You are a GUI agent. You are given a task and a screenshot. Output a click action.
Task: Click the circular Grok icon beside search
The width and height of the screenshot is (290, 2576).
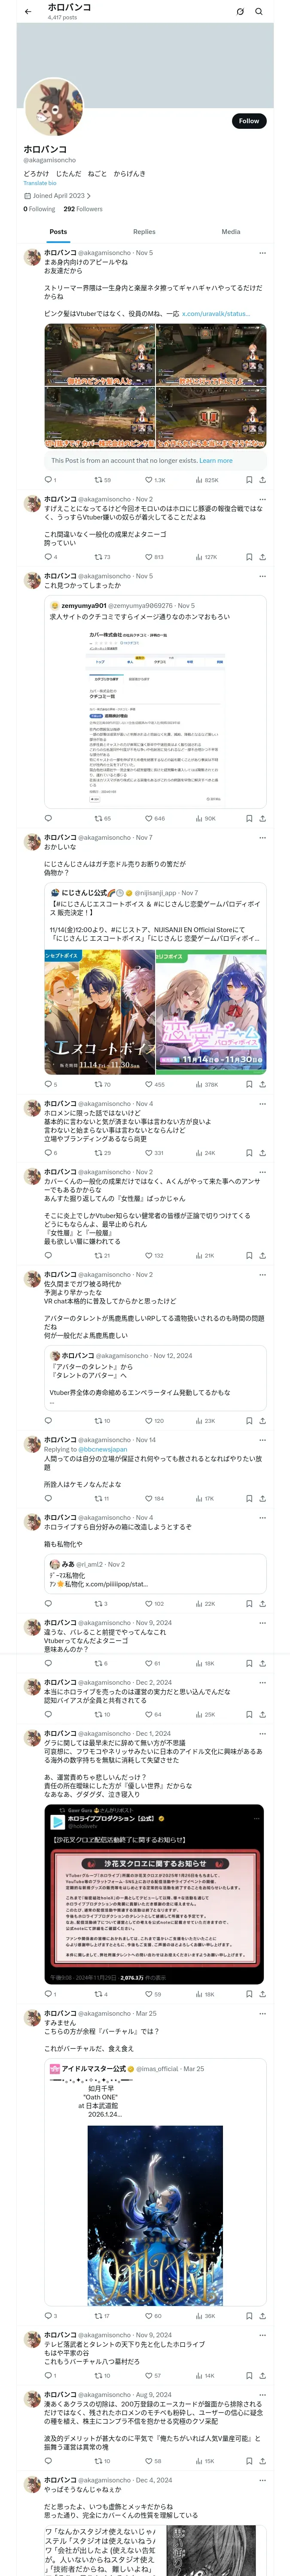[240, 12]
